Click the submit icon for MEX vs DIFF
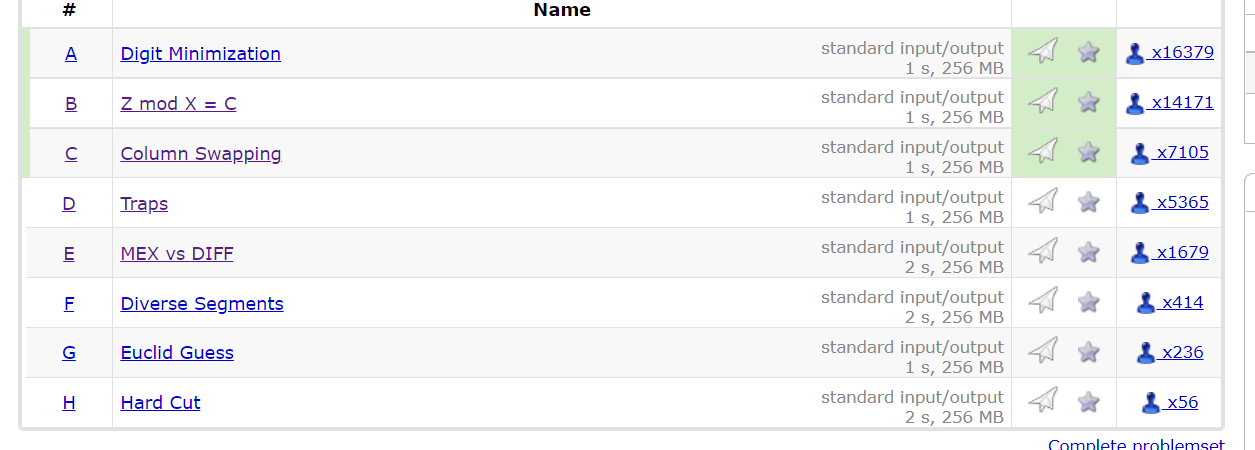Screen dimensions: 1255x450 coord(1043,252)
